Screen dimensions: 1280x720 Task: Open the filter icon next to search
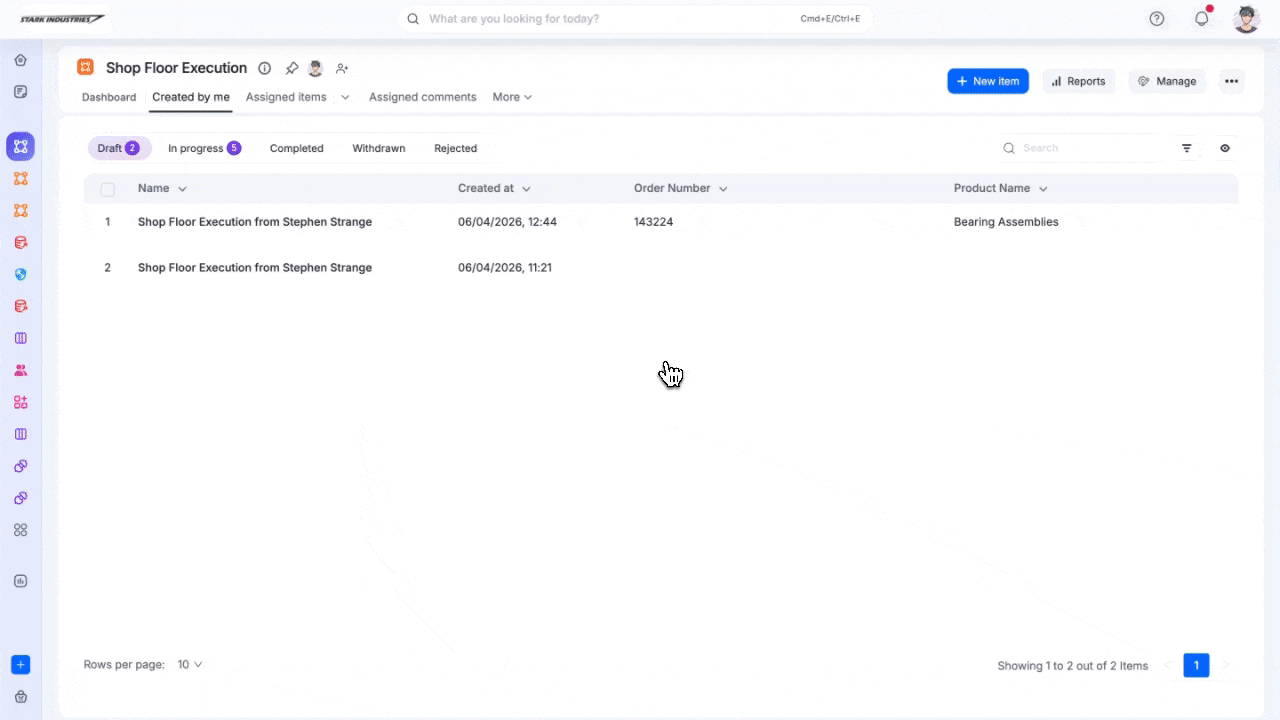pos(1187,148)
